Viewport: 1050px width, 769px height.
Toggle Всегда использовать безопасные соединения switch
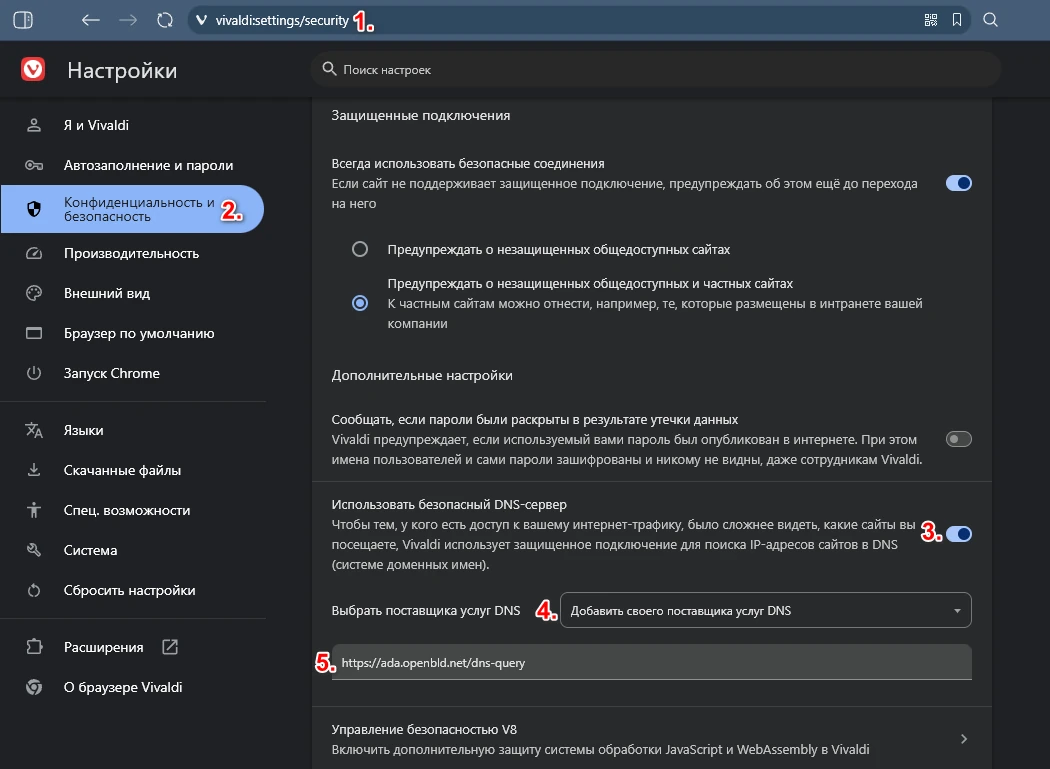(958, 183)
